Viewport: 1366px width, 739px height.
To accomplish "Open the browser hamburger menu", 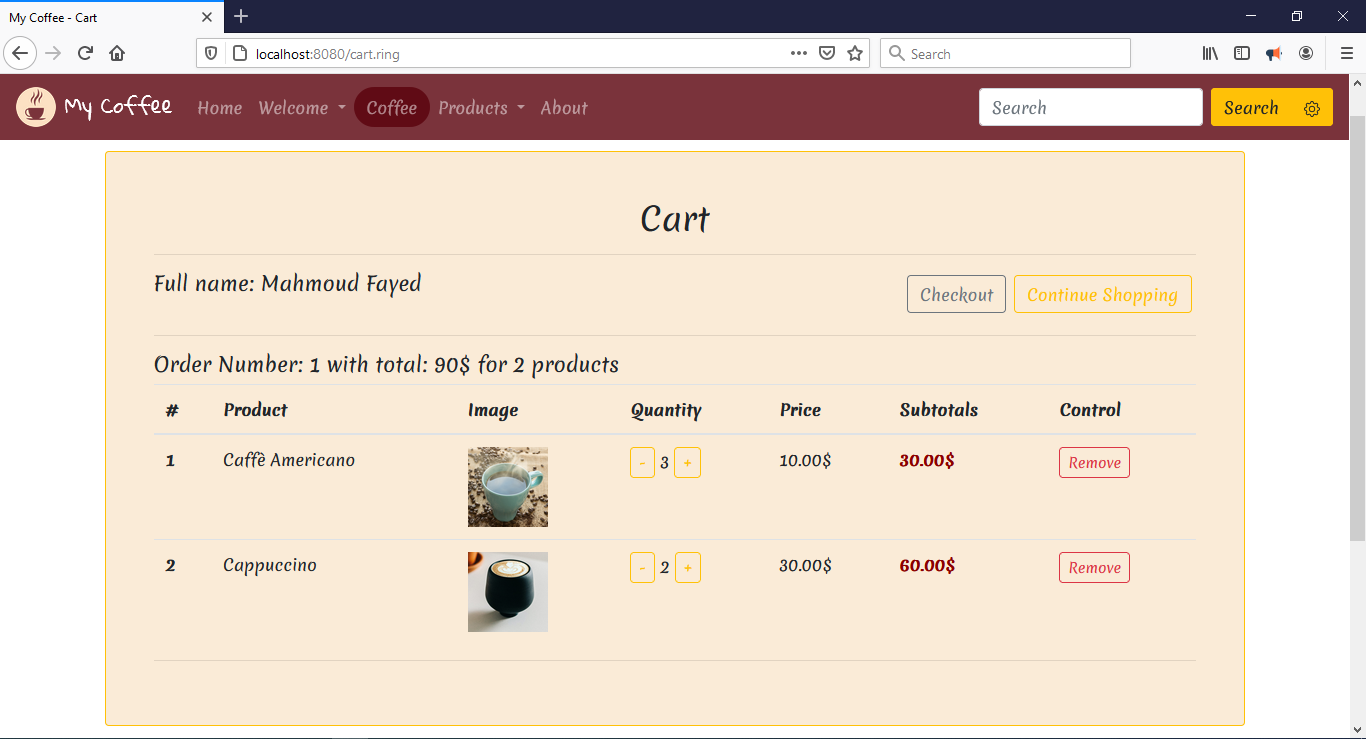I will [x=1346, y=53].
